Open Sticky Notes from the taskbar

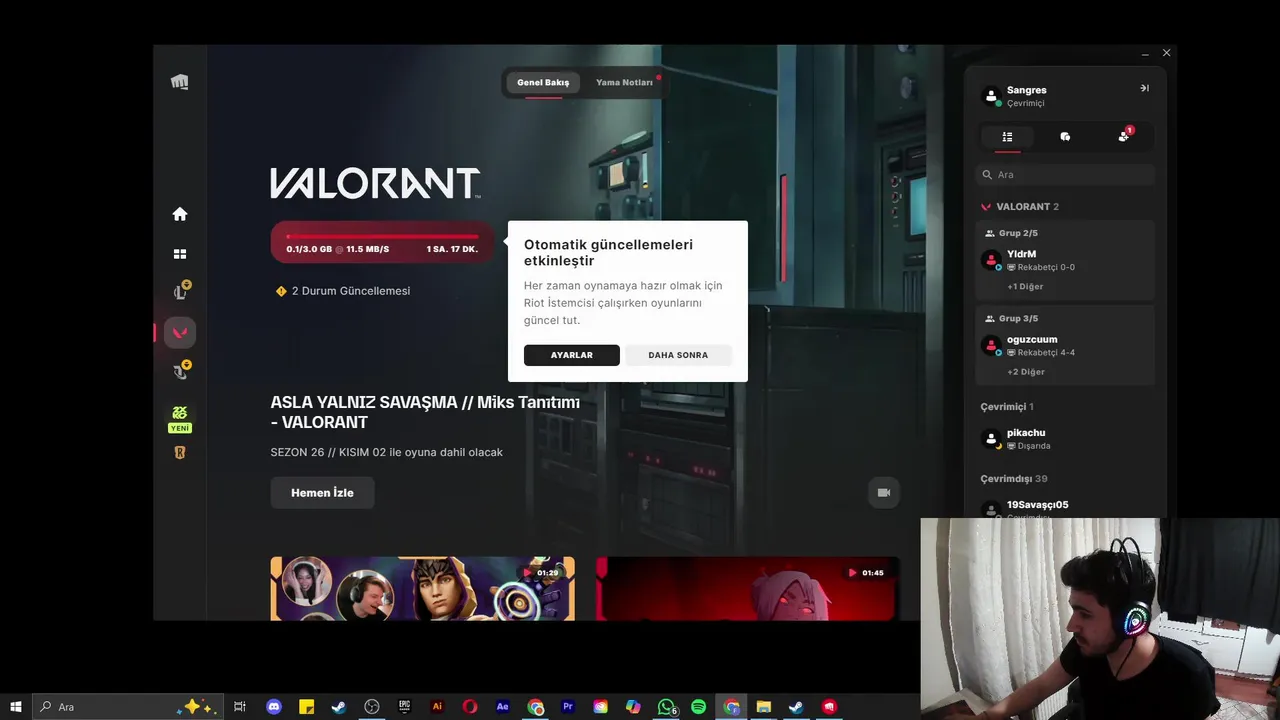click(x=307, y=706)
